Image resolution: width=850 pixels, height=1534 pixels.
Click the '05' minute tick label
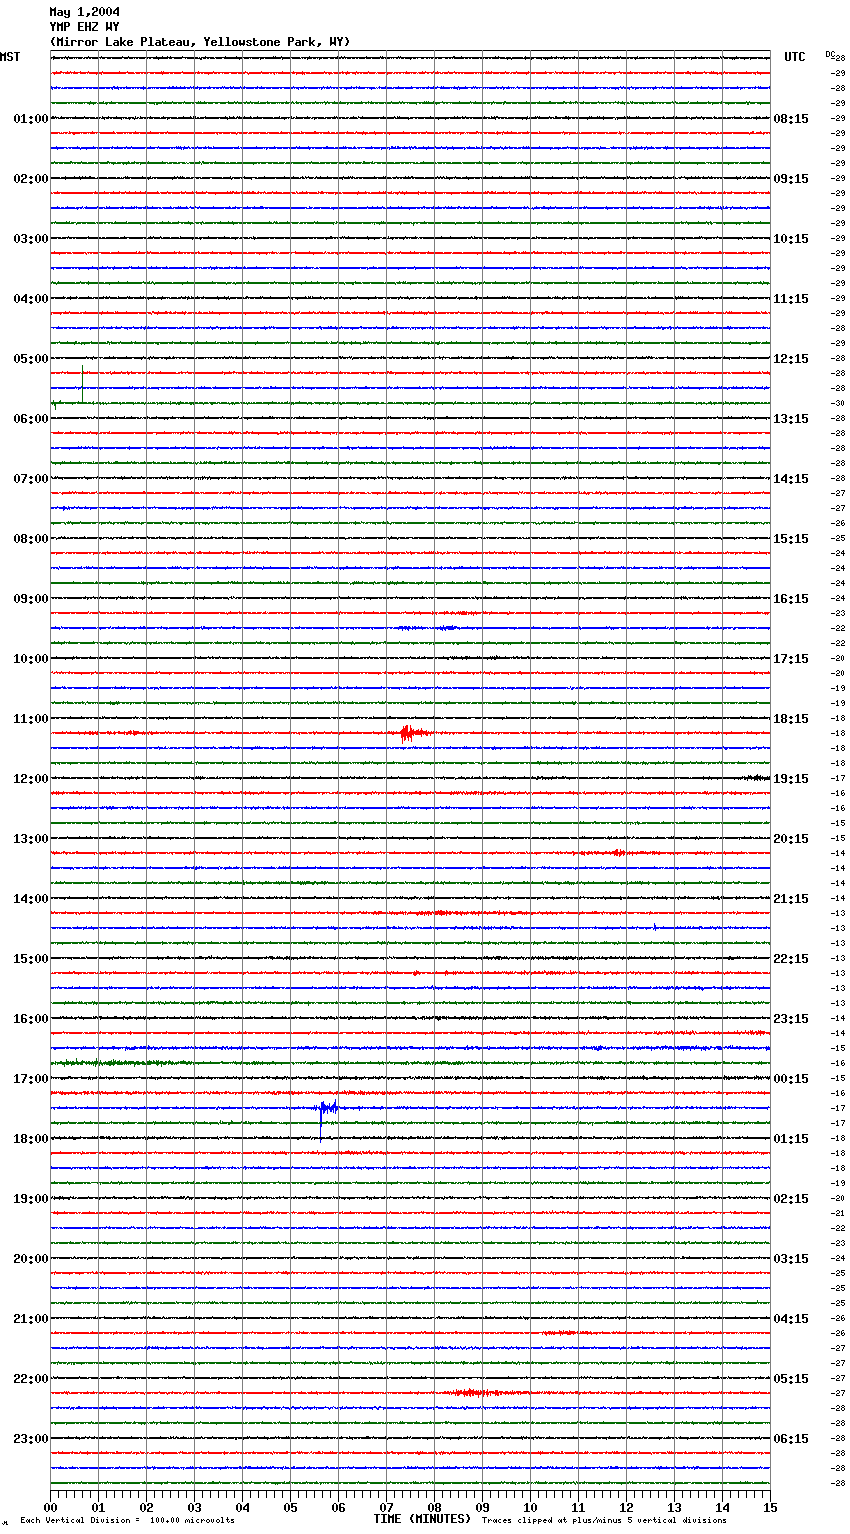(x=290, y=1507)
